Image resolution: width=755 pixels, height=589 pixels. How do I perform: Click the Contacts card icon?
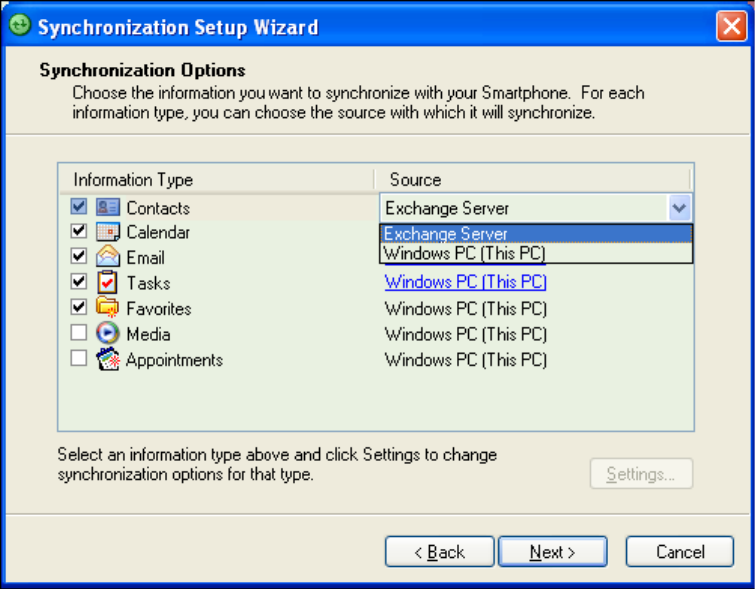(x=107, y=208)
